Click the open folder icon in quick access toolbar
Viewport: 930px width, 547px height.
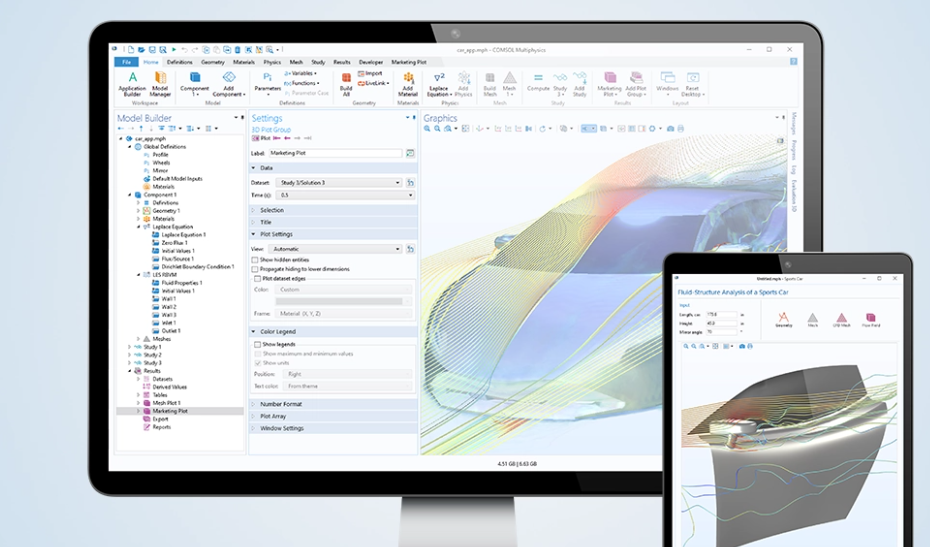click(x=141, y=50)
